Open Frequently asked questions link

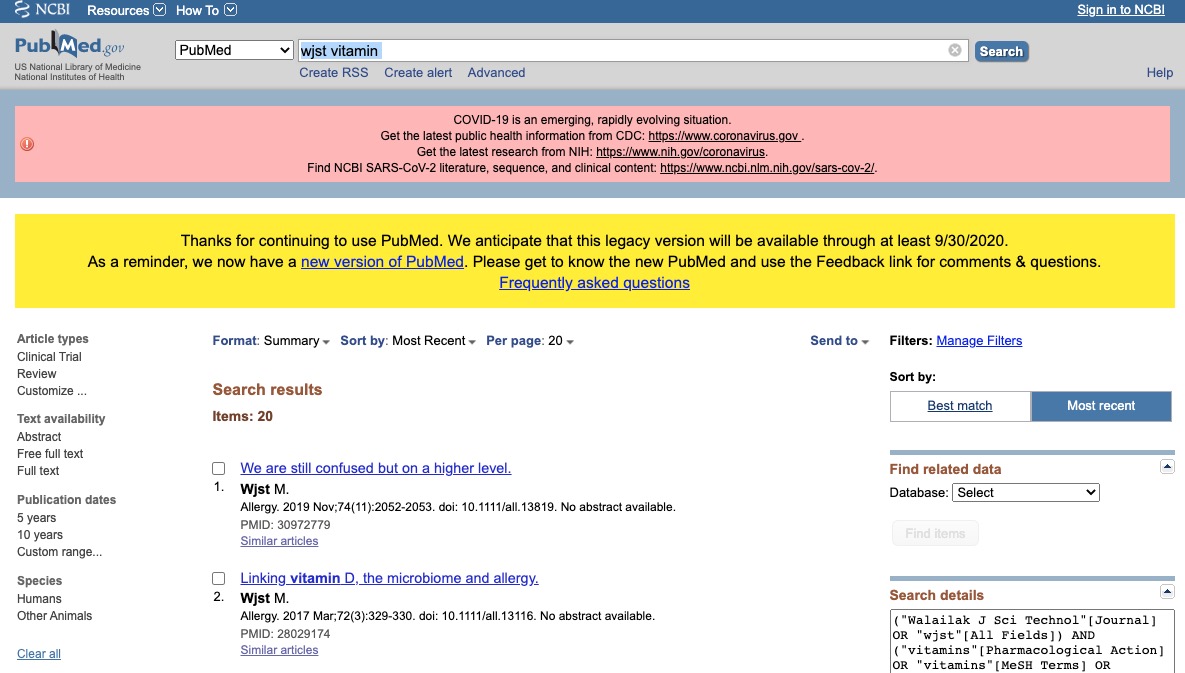pos(594,283)
